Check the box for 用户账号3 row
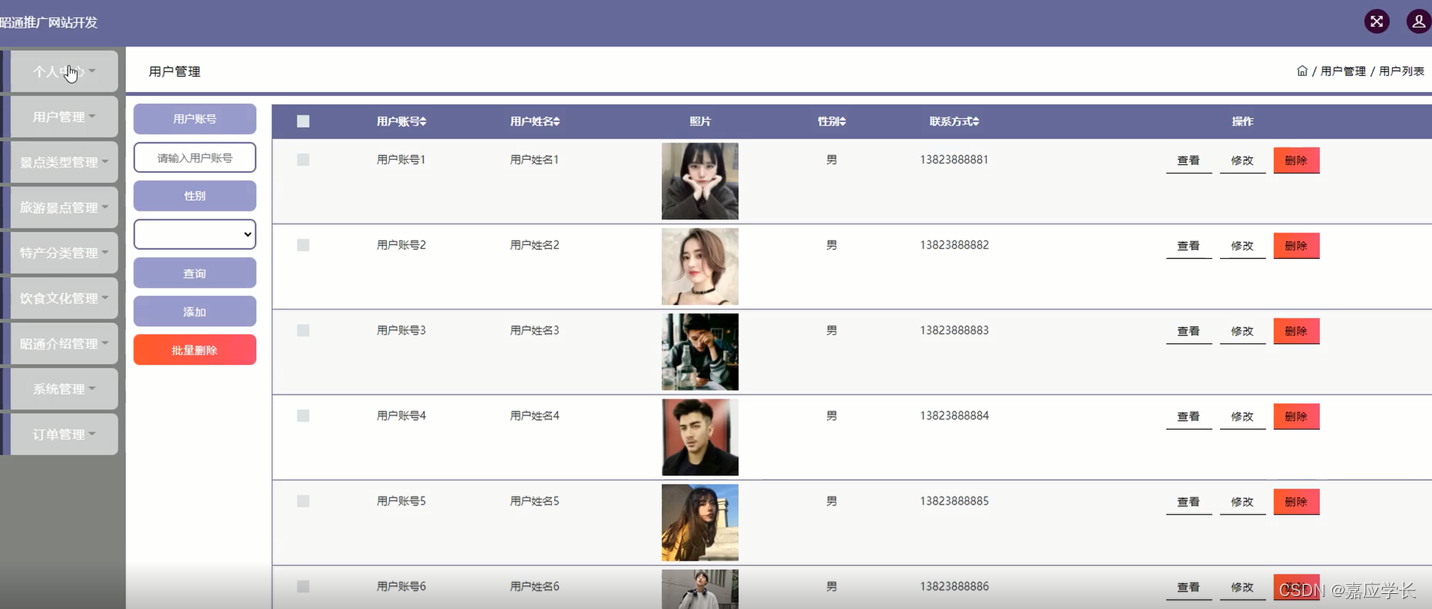 (303, 330)
